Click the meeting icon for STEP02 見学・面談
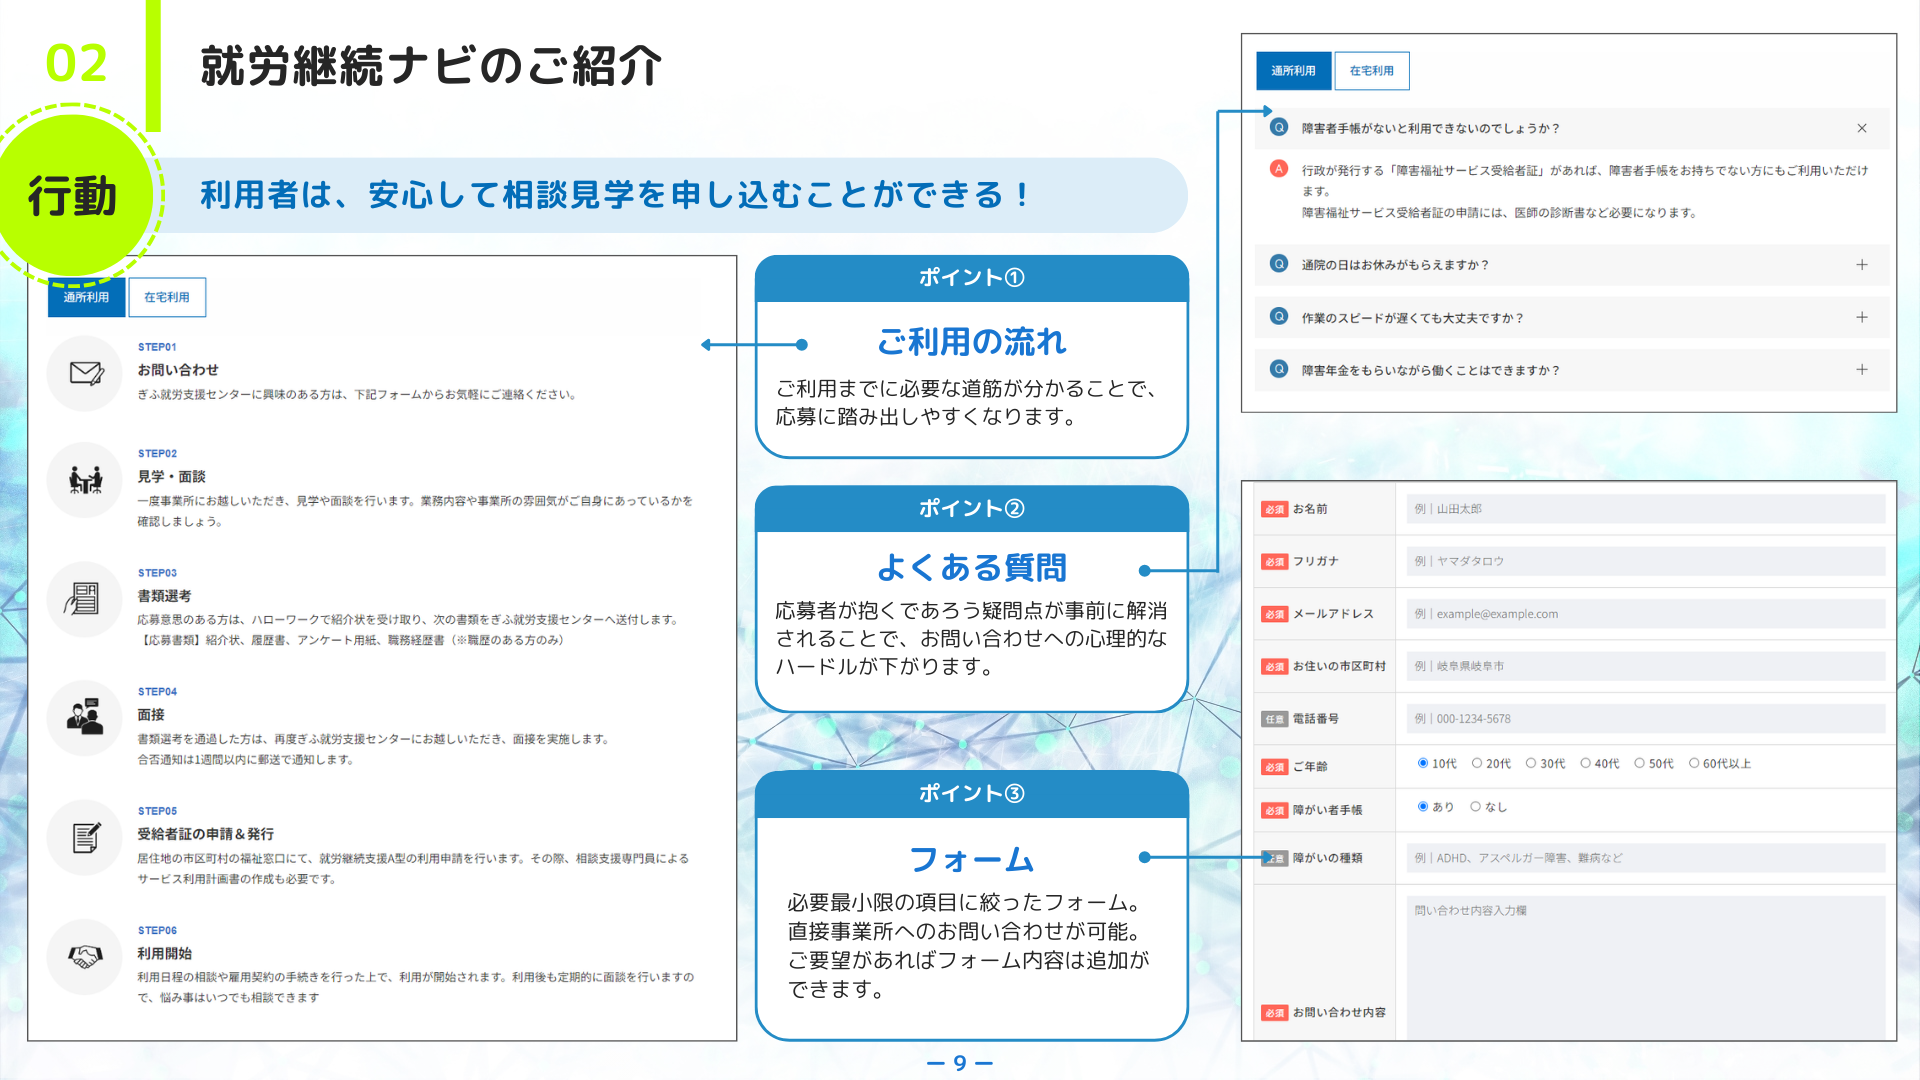 pos(86,480)
